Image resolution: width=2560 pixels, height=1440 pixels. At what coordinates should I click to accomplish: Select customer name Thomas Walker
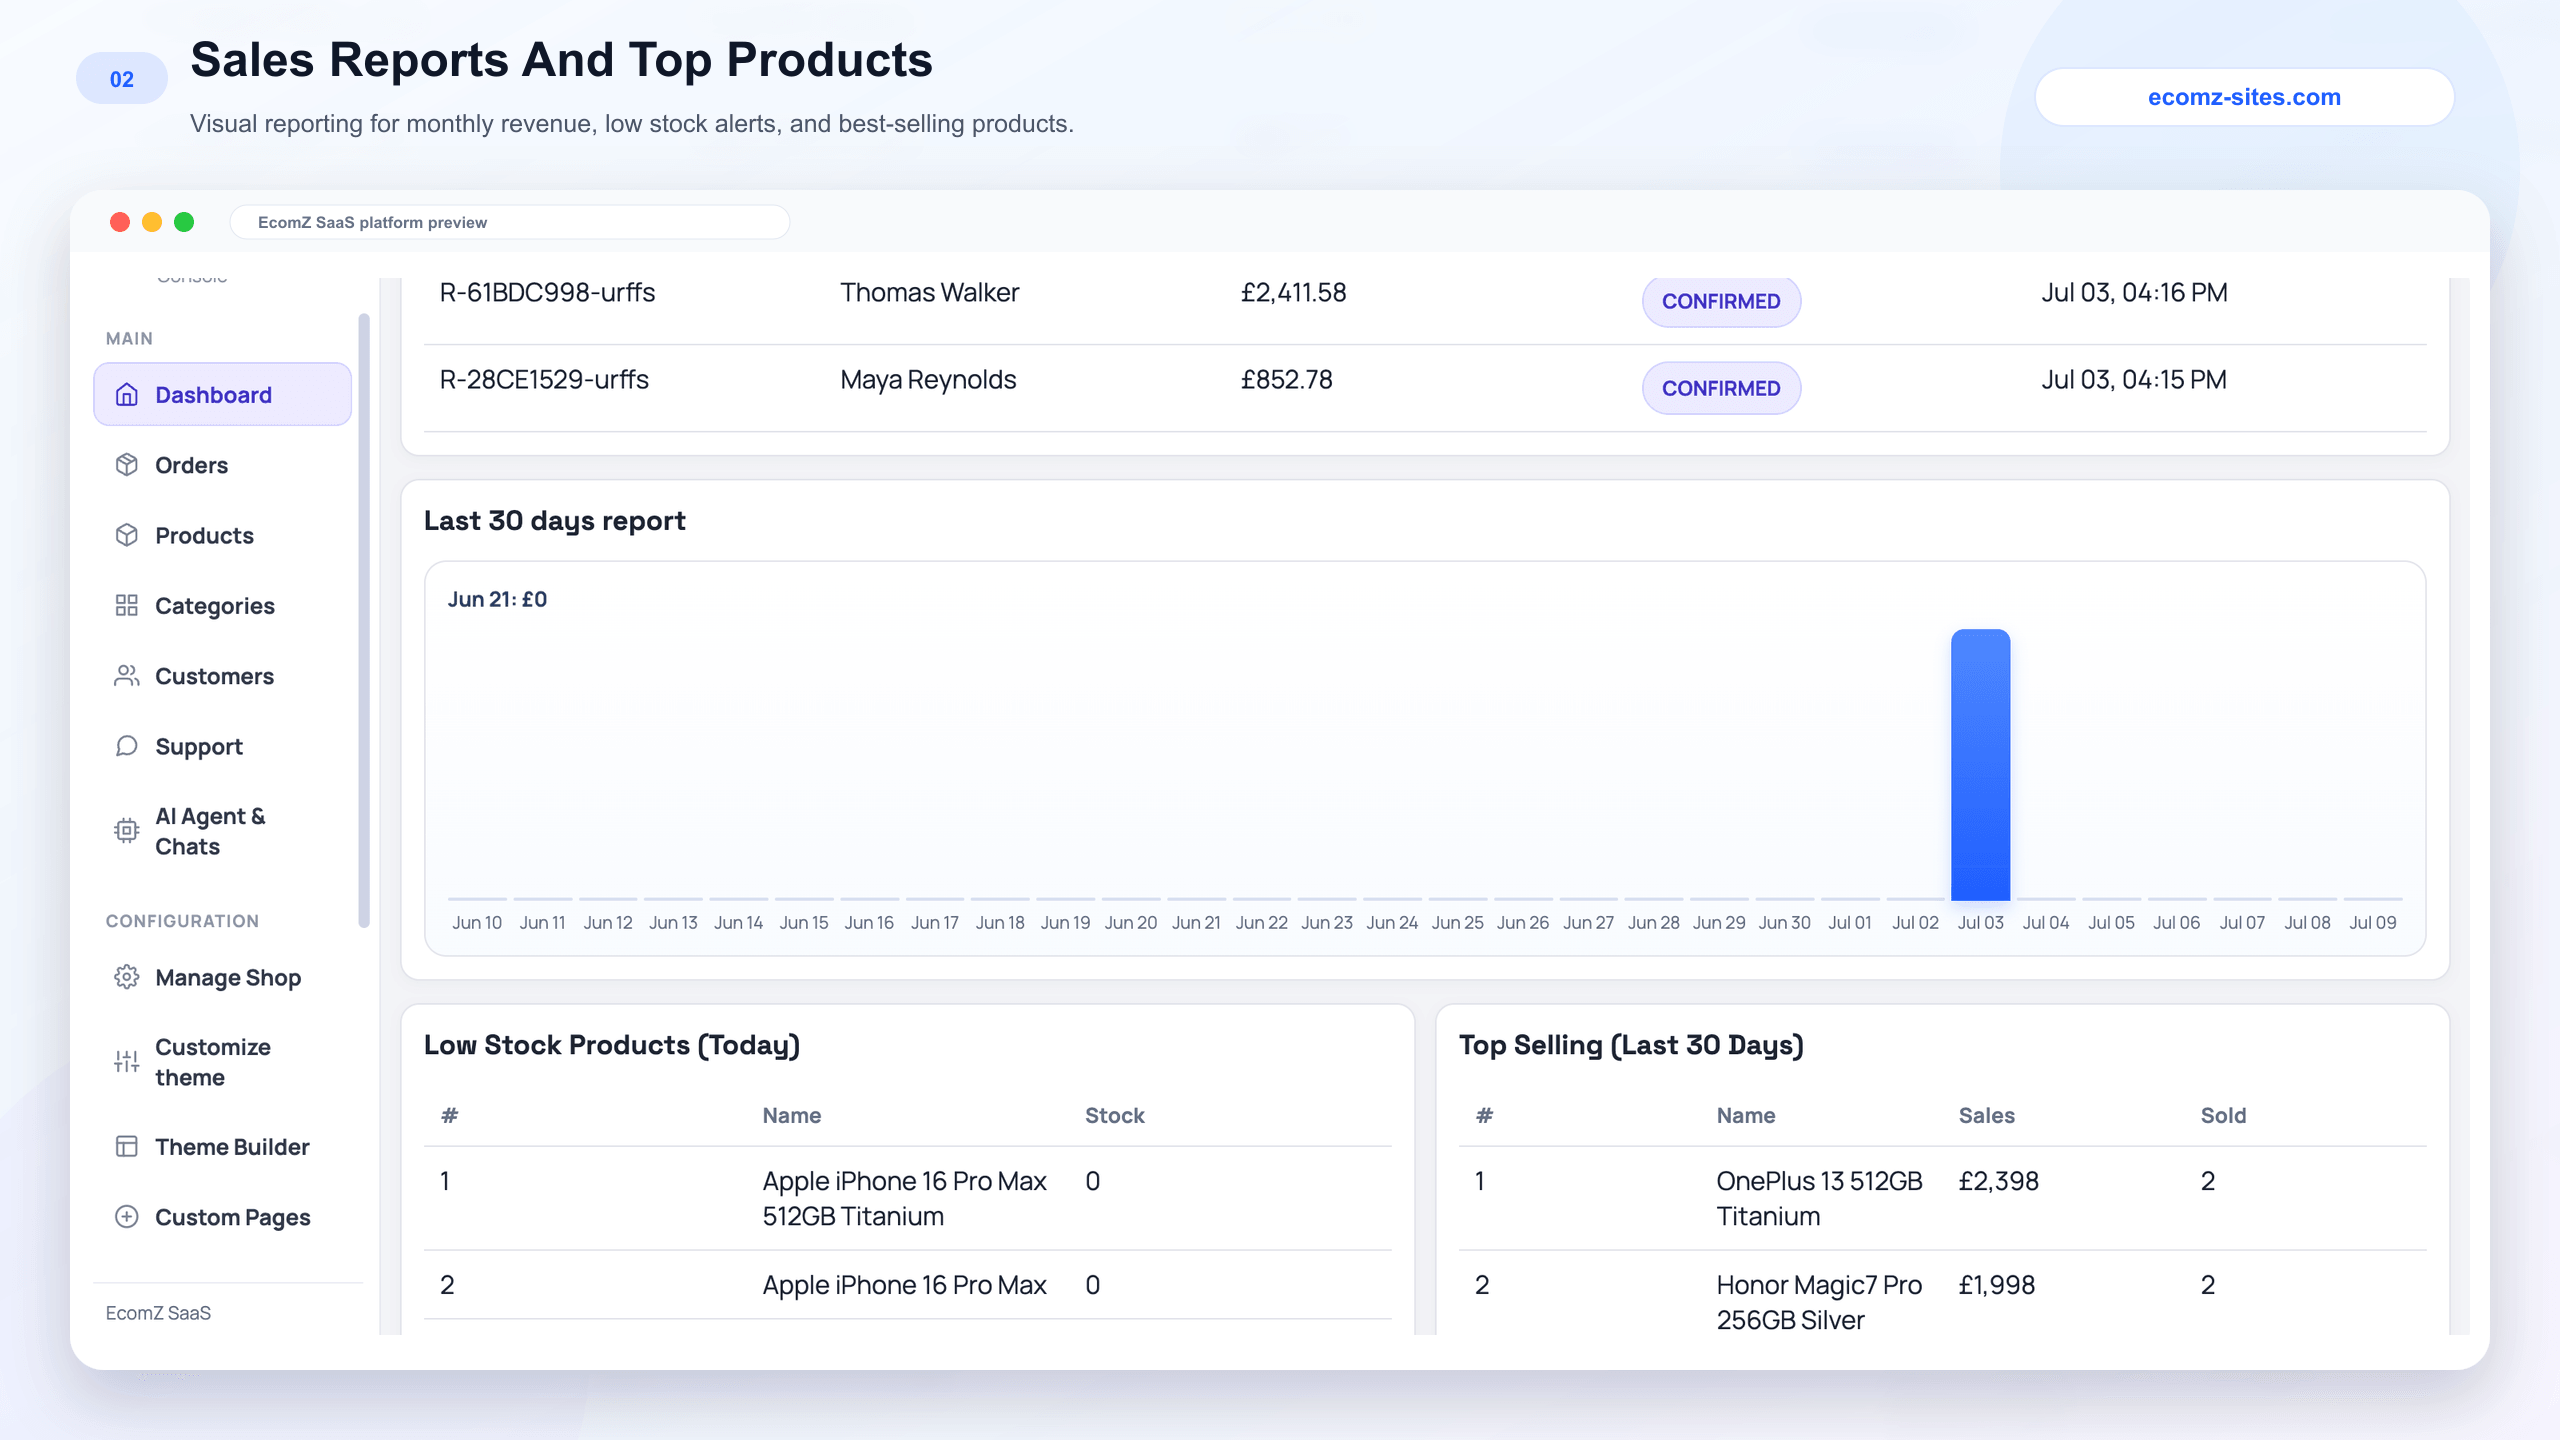point(929,292)
